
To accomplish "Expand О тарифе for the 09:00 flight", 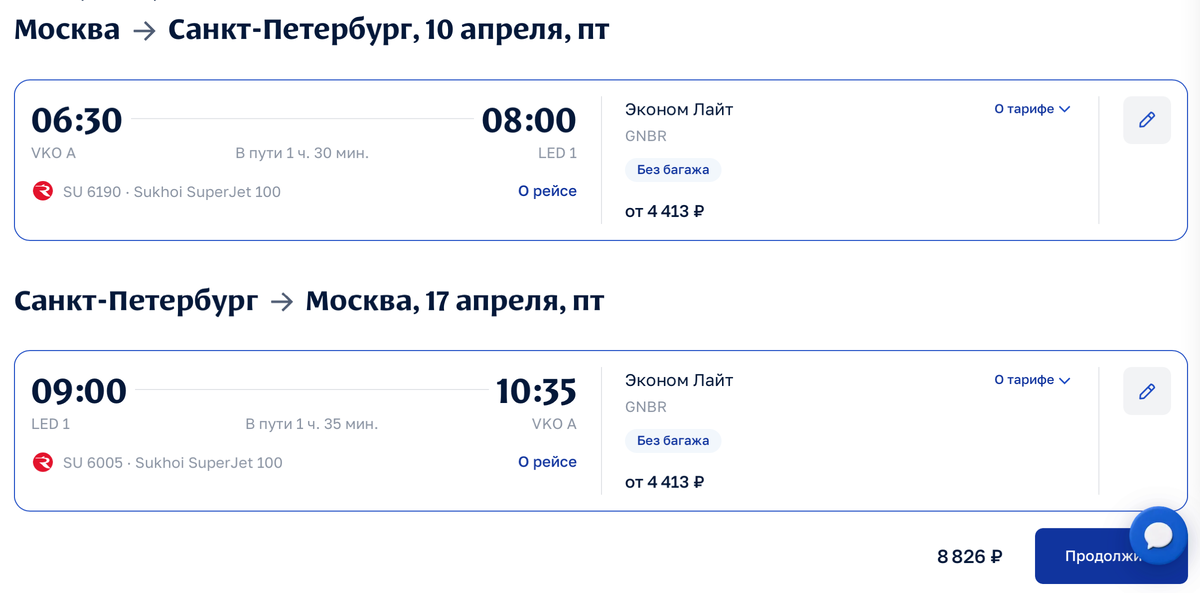I will pyautogui.click(x=1032, y=380).
